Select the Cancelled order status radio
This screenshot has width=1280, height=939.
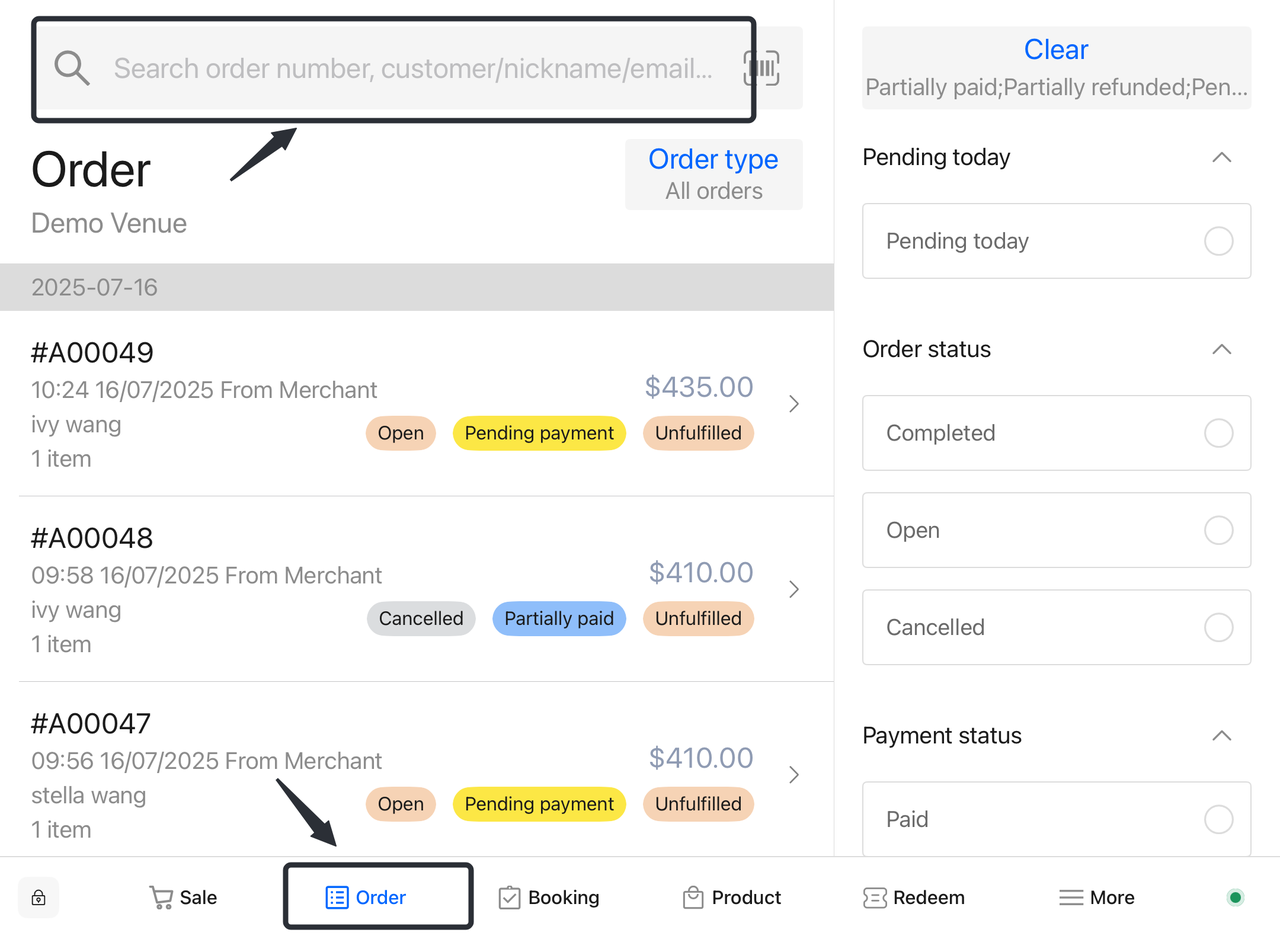1218,627
